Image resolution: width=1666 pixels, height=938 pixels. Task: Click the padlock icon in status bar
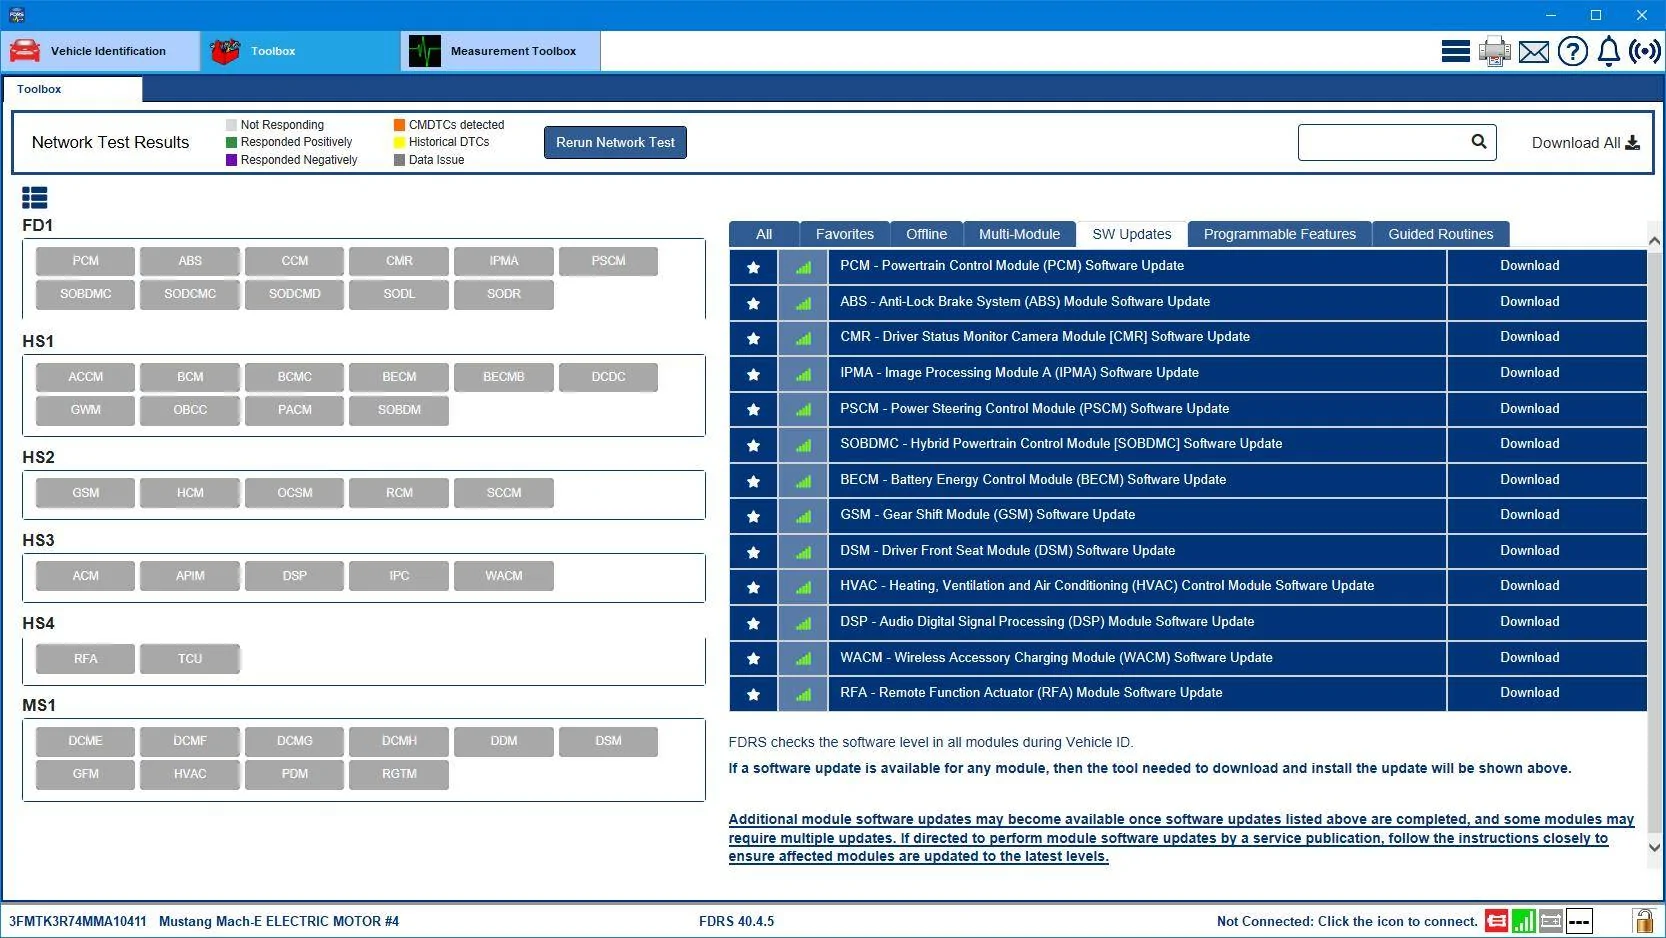click(x=1643, y=920)
